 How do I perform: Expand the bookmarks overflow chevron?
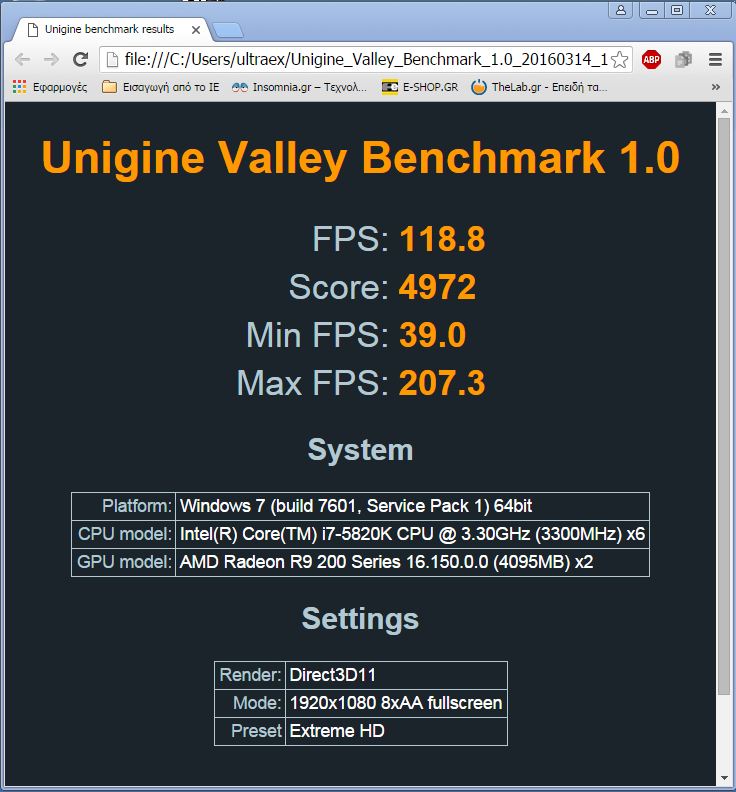(x=715, y=87)
